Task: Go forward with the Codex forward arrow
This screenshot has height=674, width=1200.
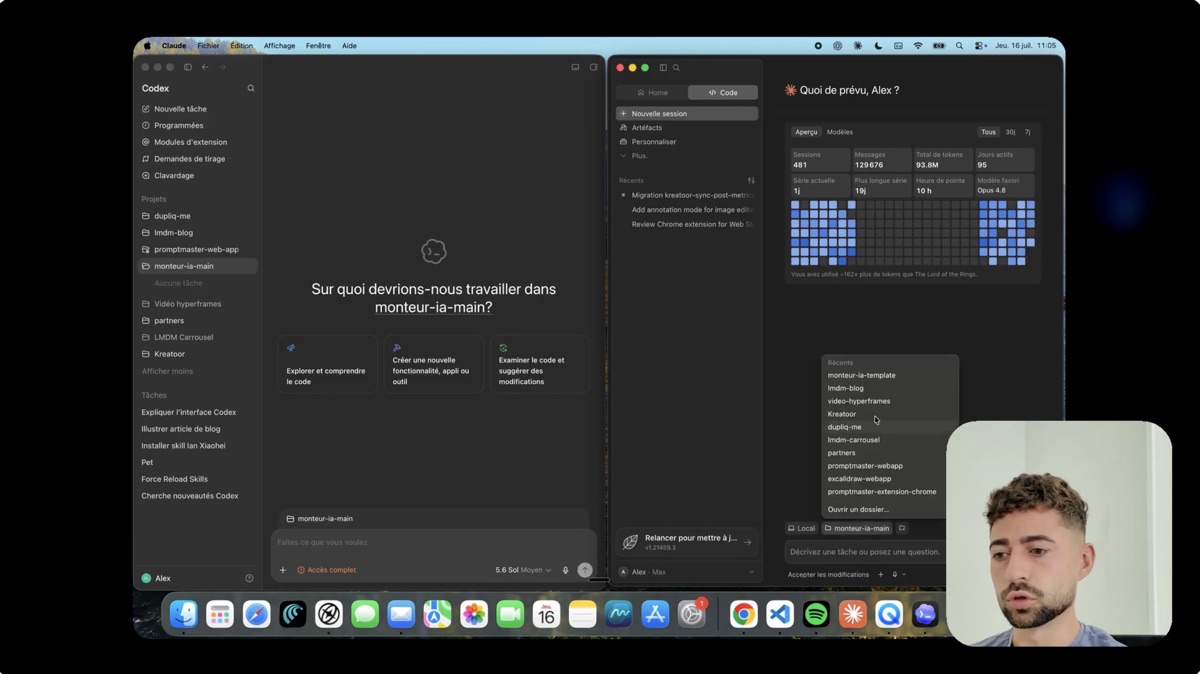Action: (x=223, y=67)
